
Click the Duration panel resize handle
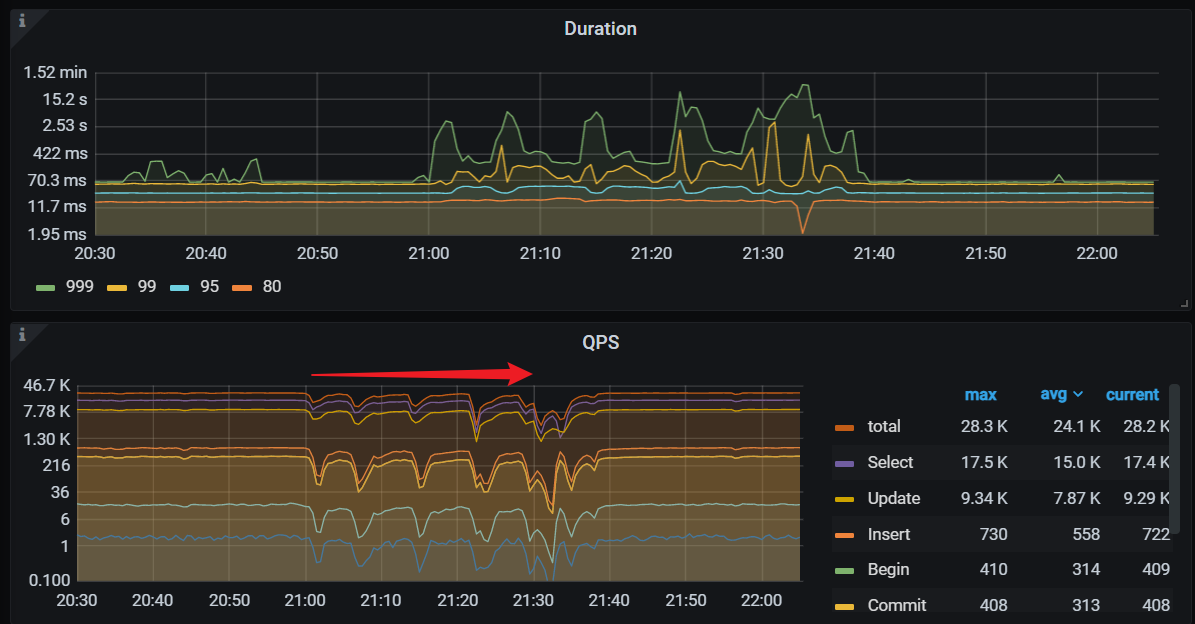pyautogui.click(x=1187, y=303)
